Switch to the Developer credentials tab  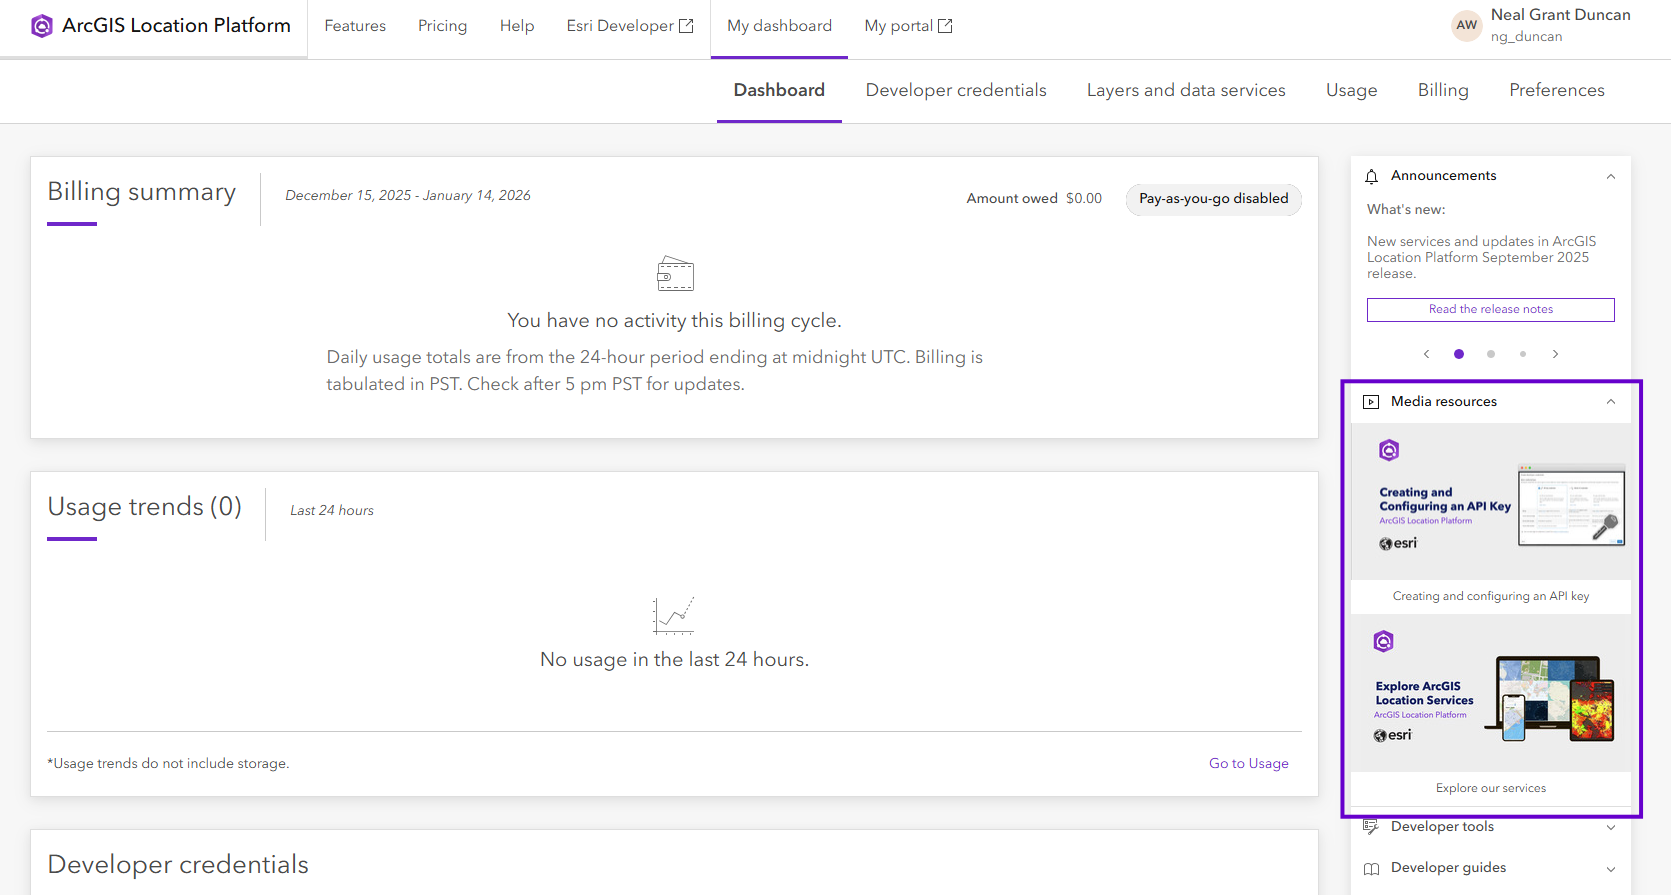[x=956, y=90]
